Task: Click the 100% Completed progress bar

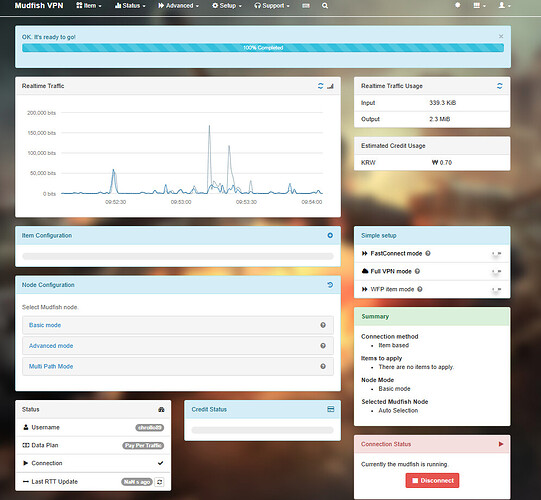Action: tap(263, 48)
